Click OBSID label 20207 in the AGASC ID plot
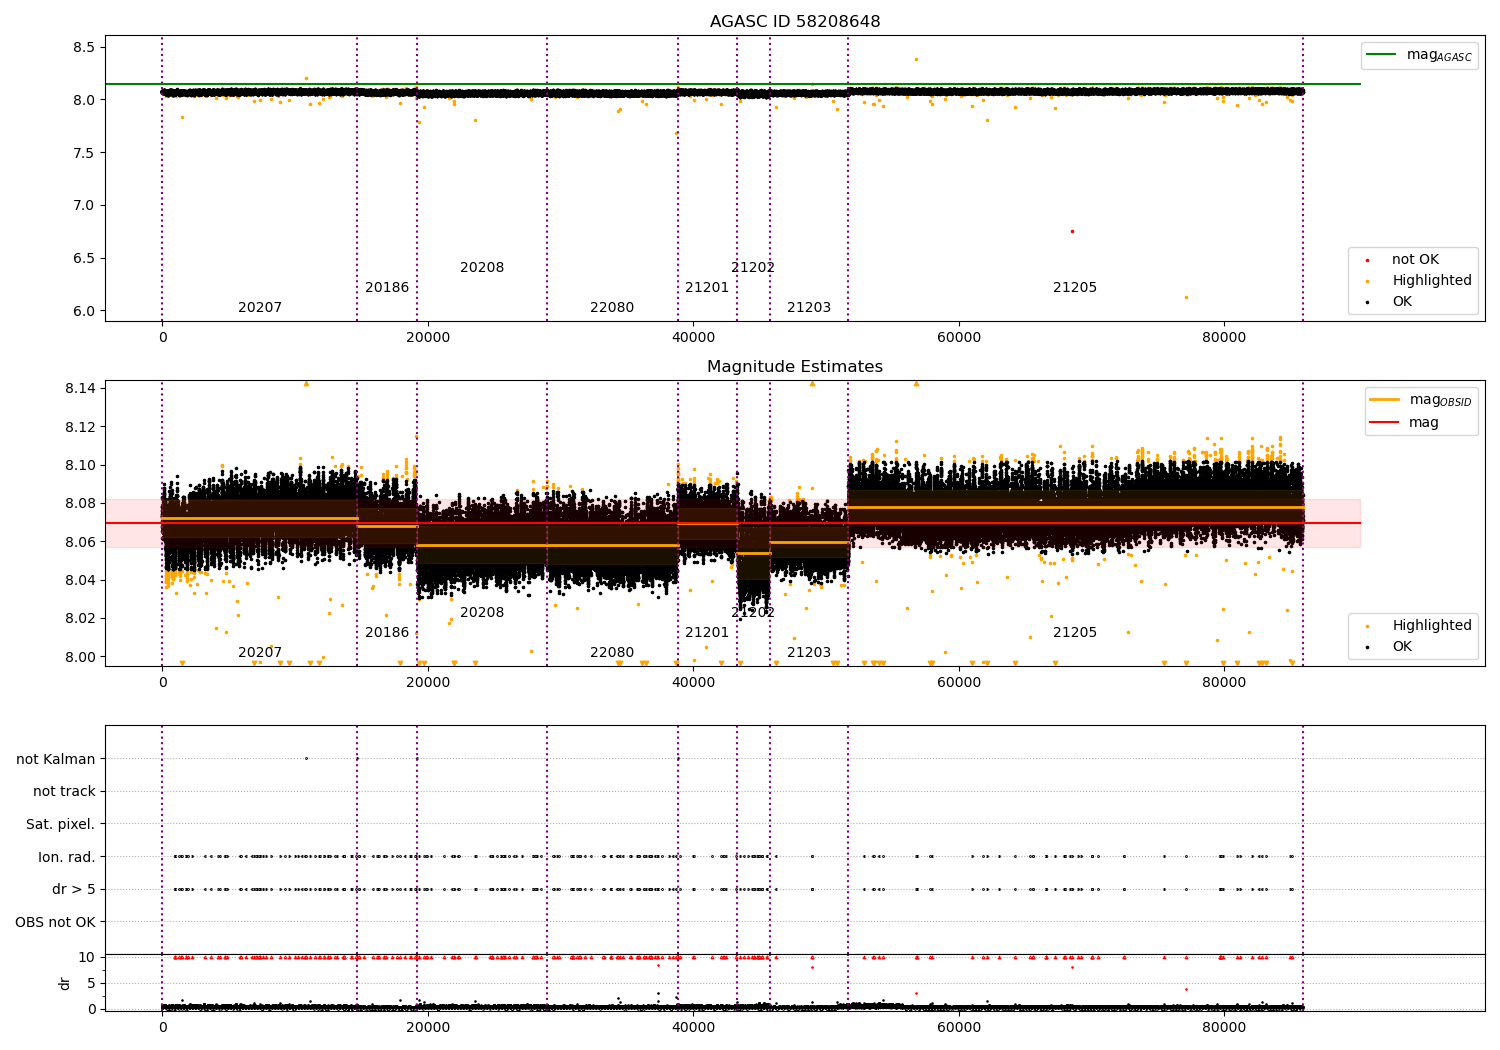 coord(260,308)
